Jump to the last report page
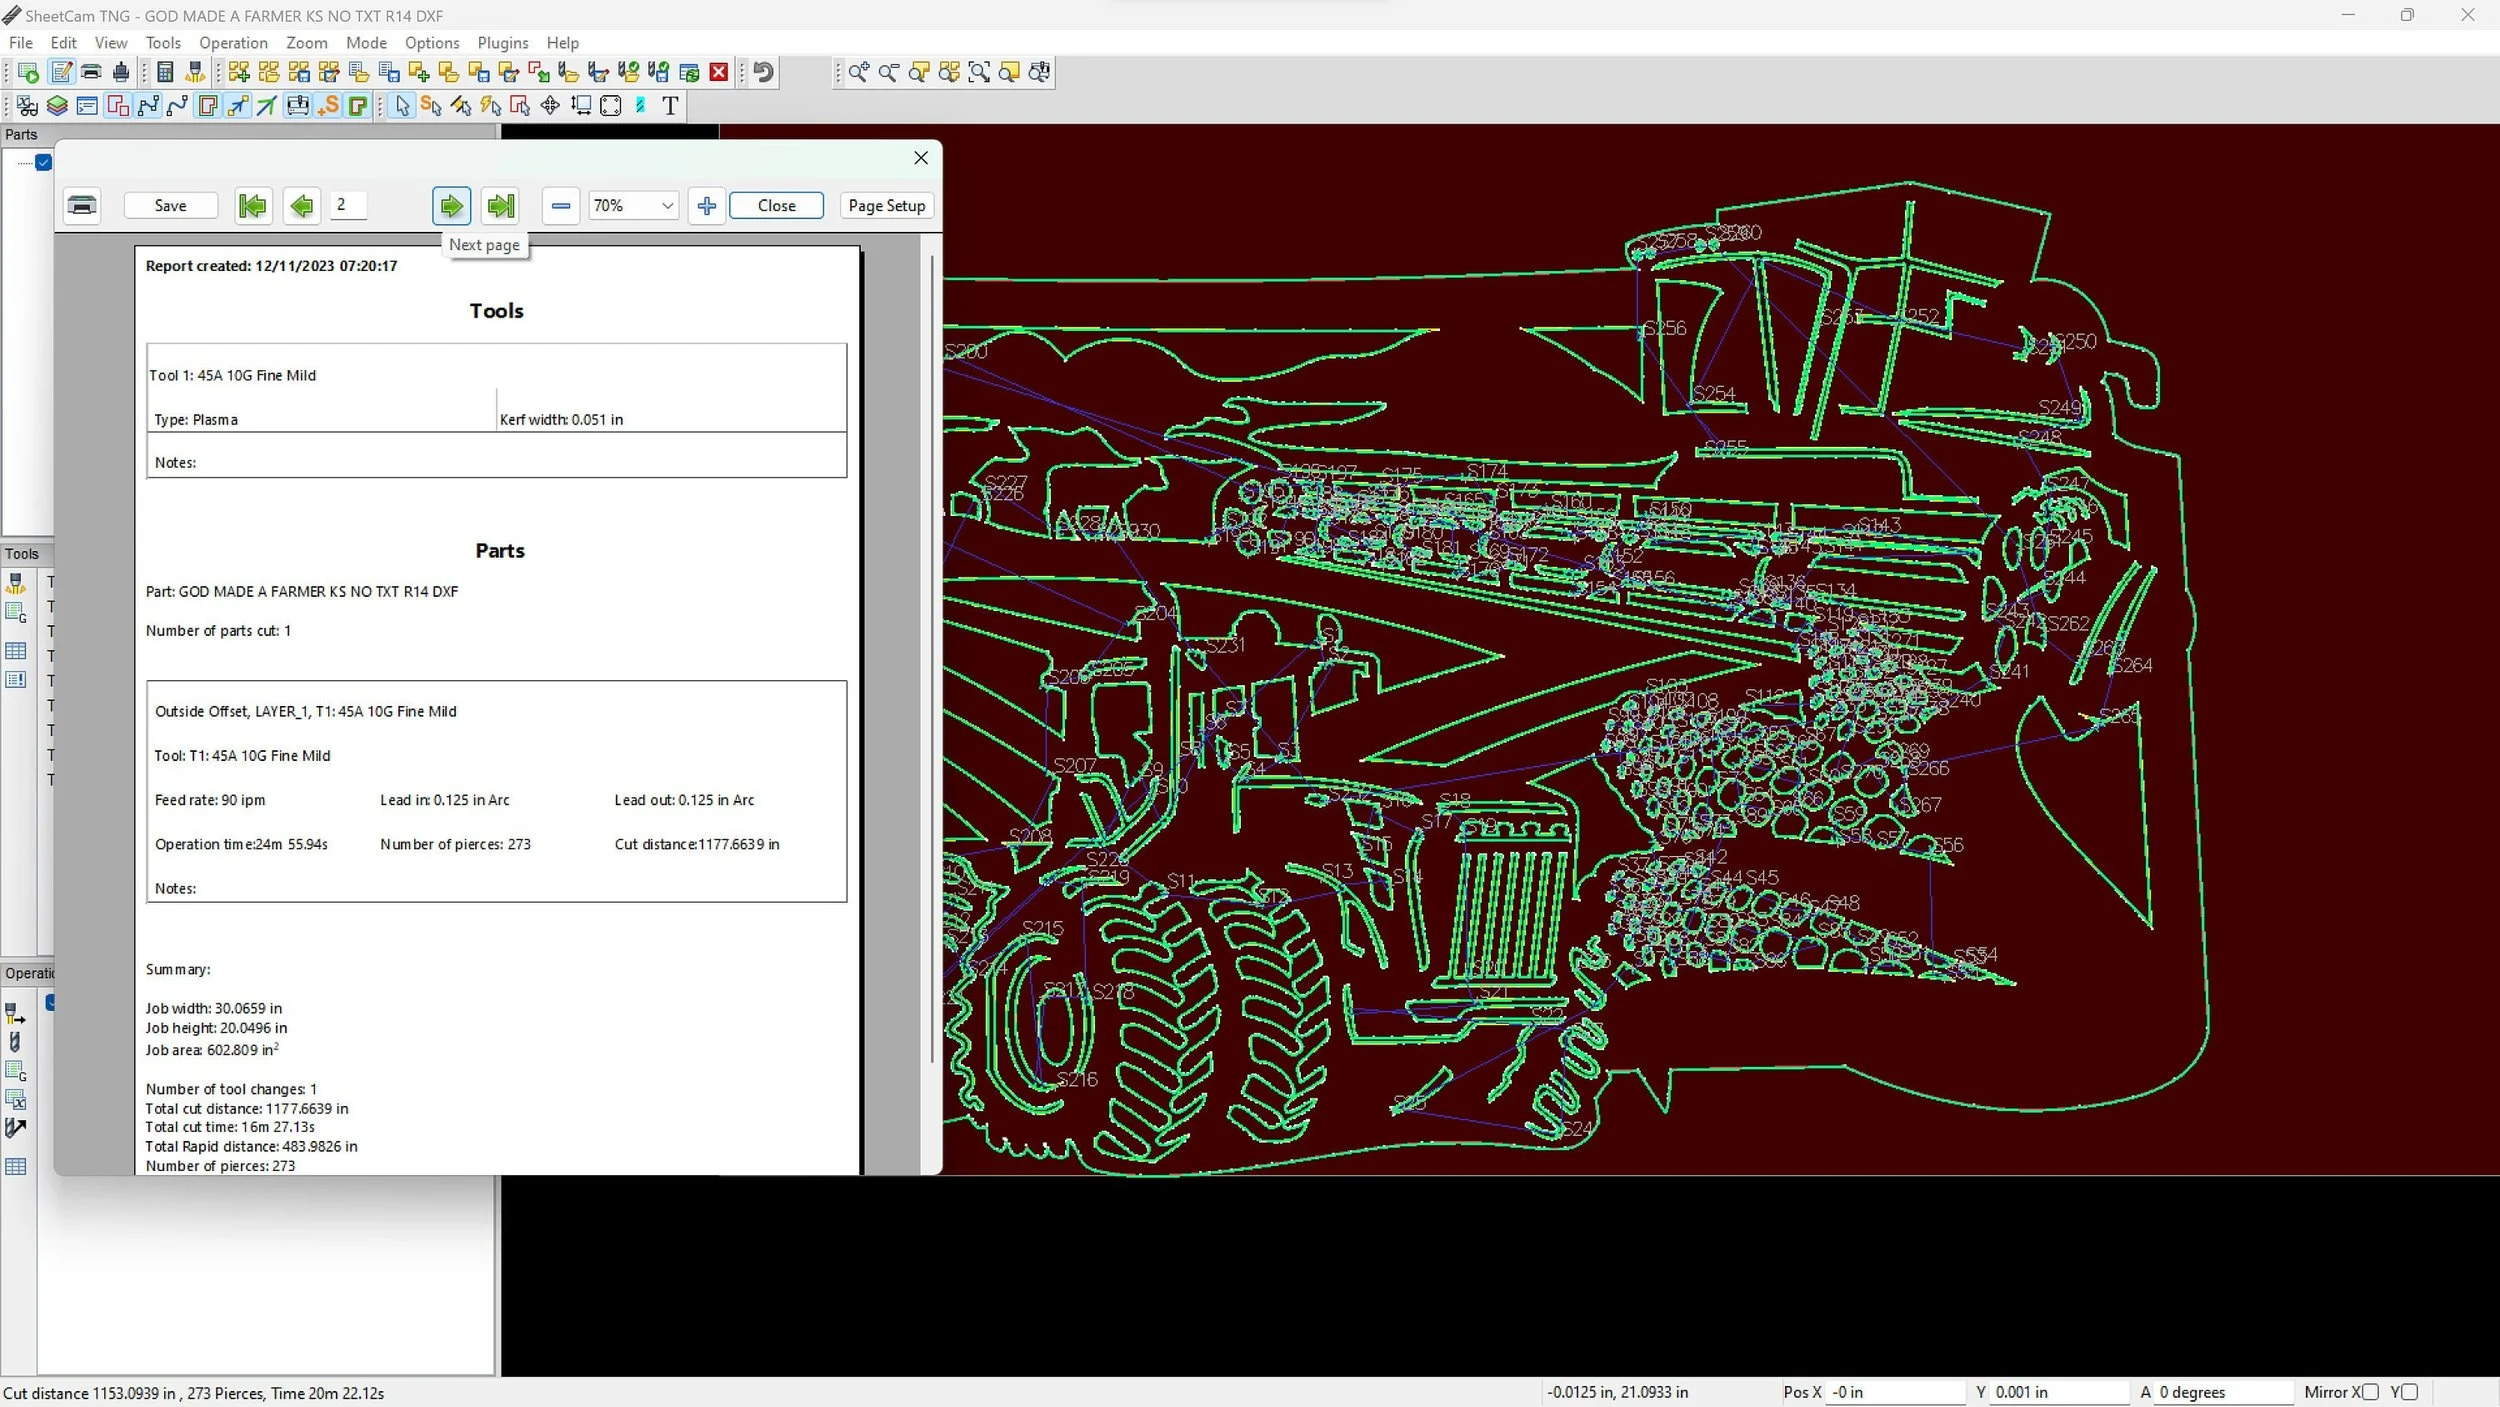 (x=500, y=206)
